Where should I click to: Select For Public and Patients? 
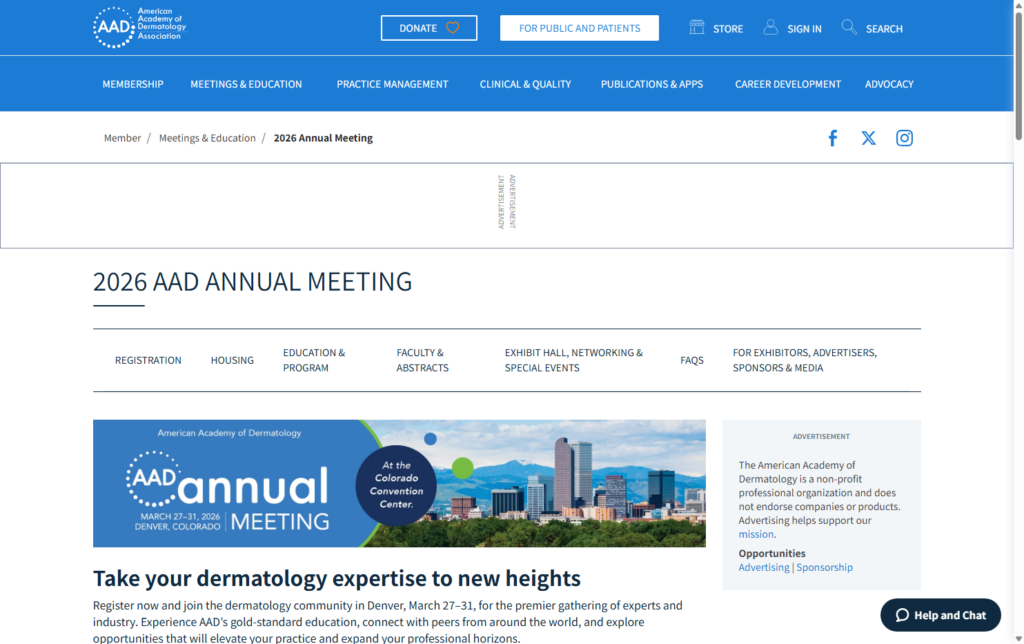(579, 28)
